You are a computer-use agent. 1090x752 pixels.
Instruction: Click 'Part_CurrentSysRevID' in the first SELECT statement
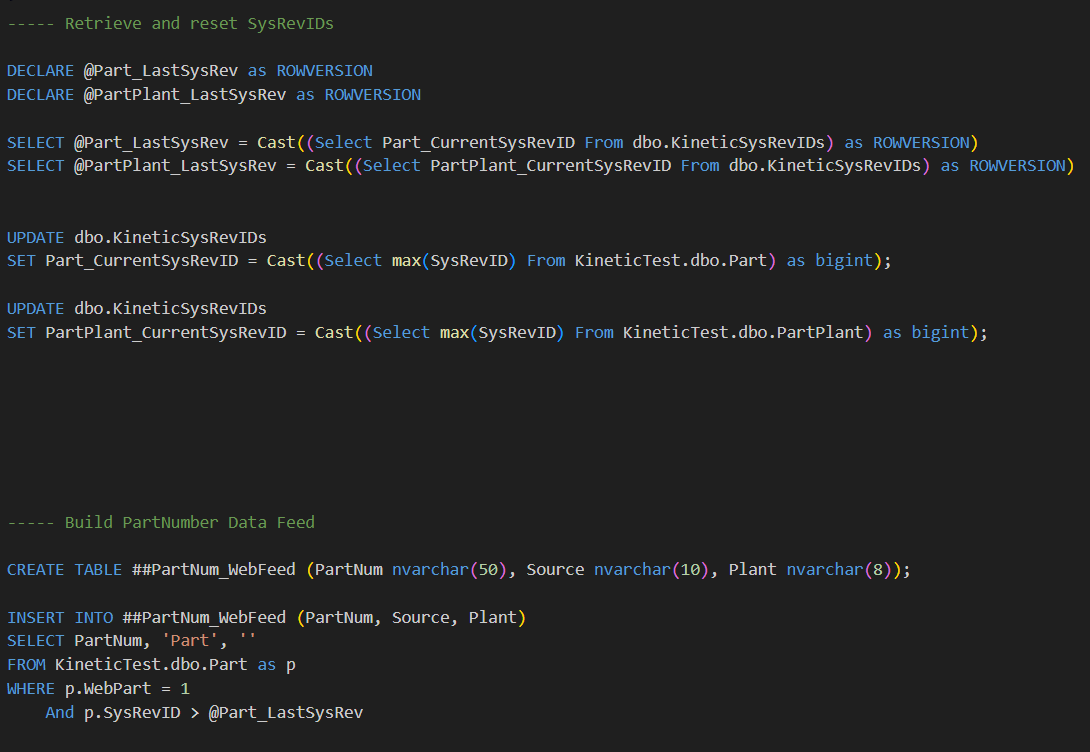[478, 142]
